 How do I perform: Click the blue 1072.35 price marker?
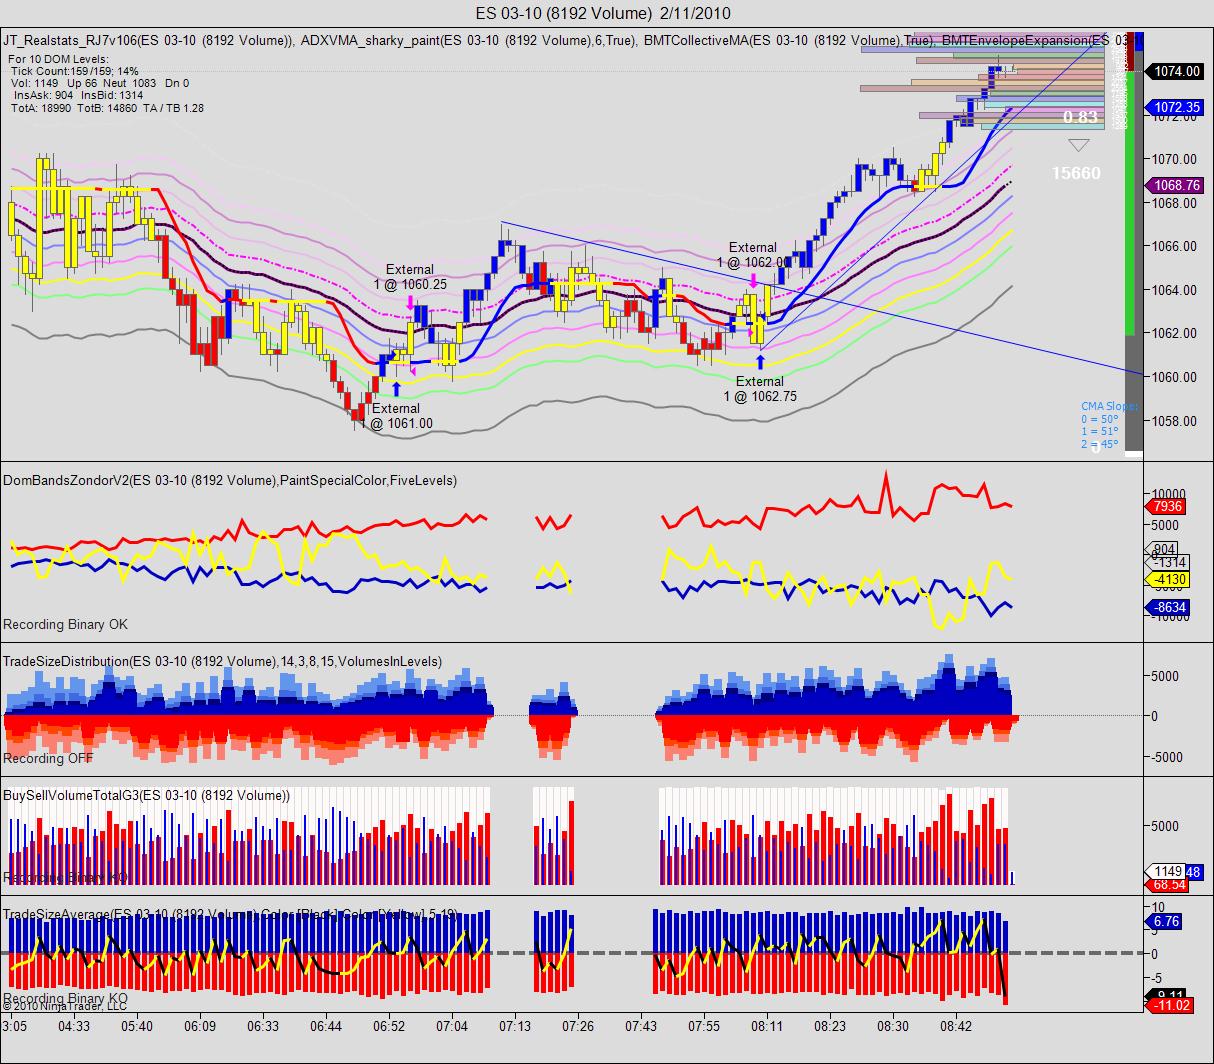pos(1175,107)
